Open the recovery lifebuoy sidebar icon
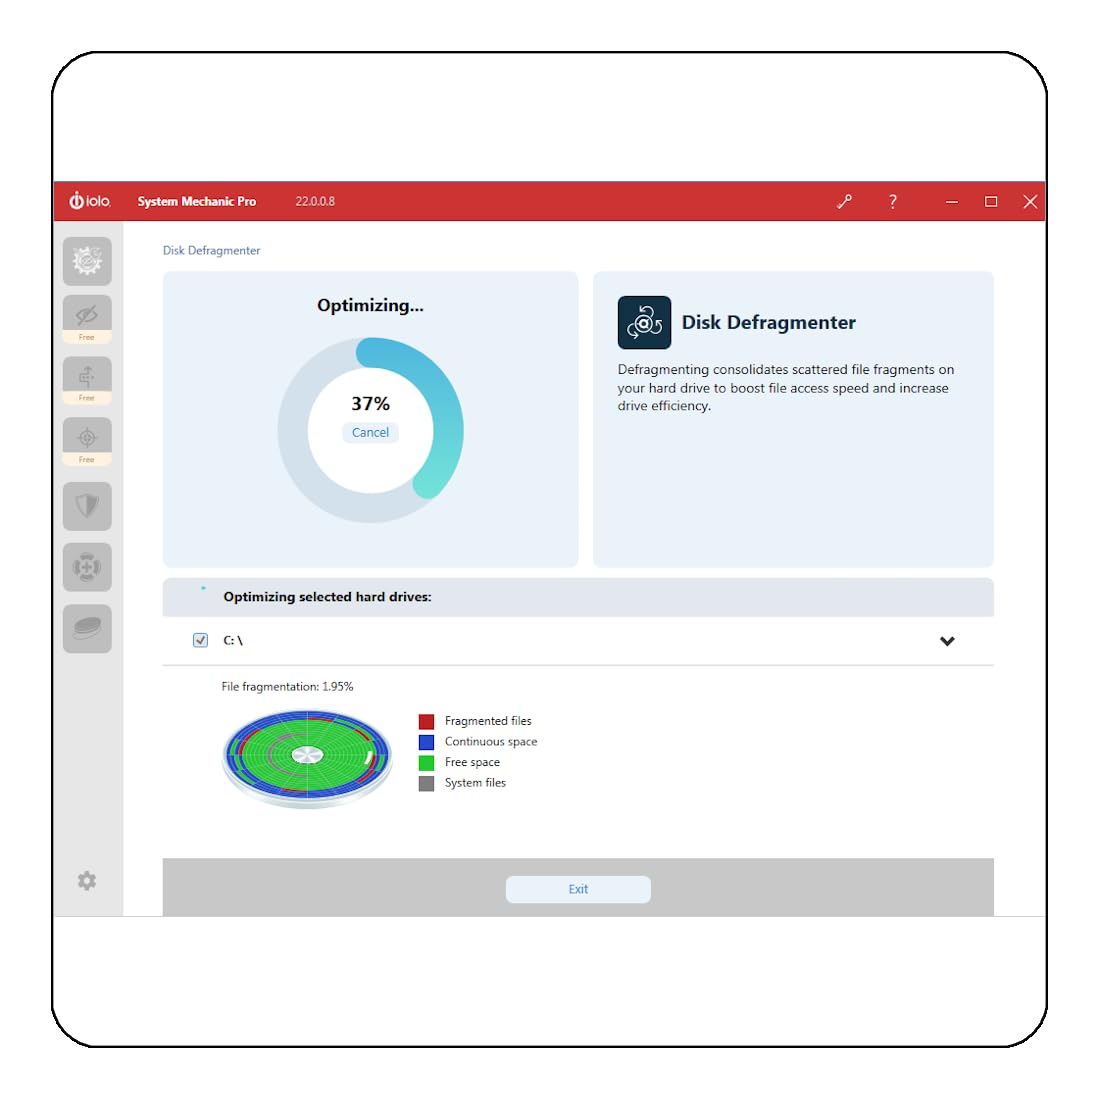Screen dimensions: 1099x1099 [x=87, y=566]
